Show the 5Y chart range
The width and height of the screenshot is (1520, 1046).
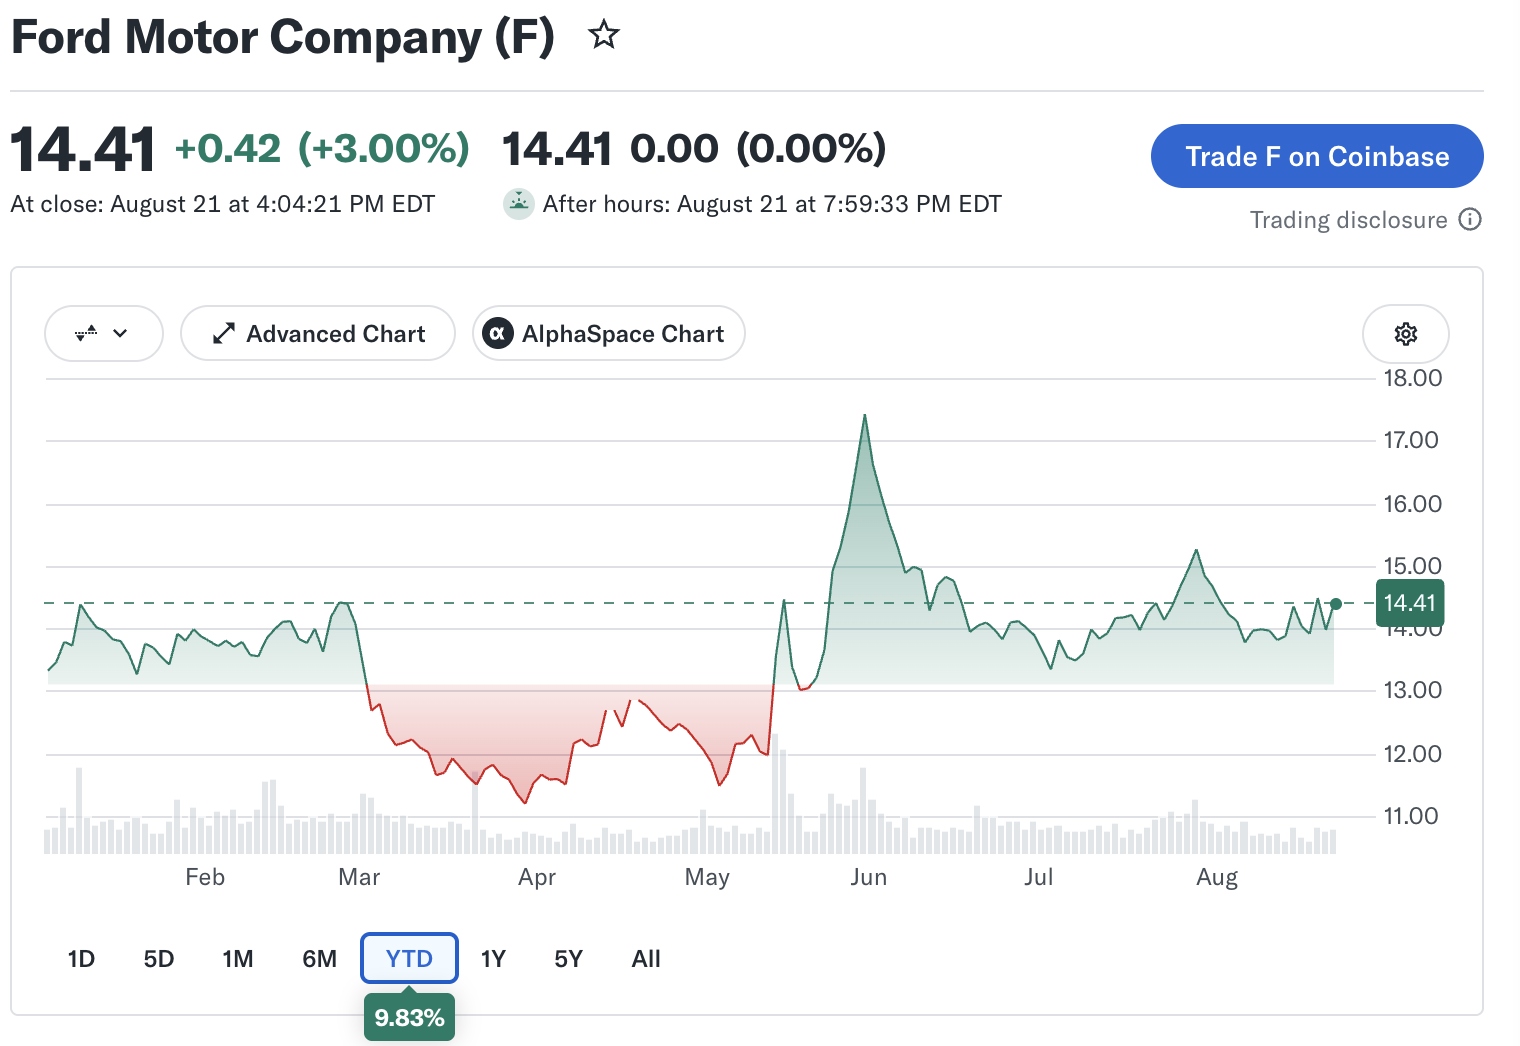[568, 959]
